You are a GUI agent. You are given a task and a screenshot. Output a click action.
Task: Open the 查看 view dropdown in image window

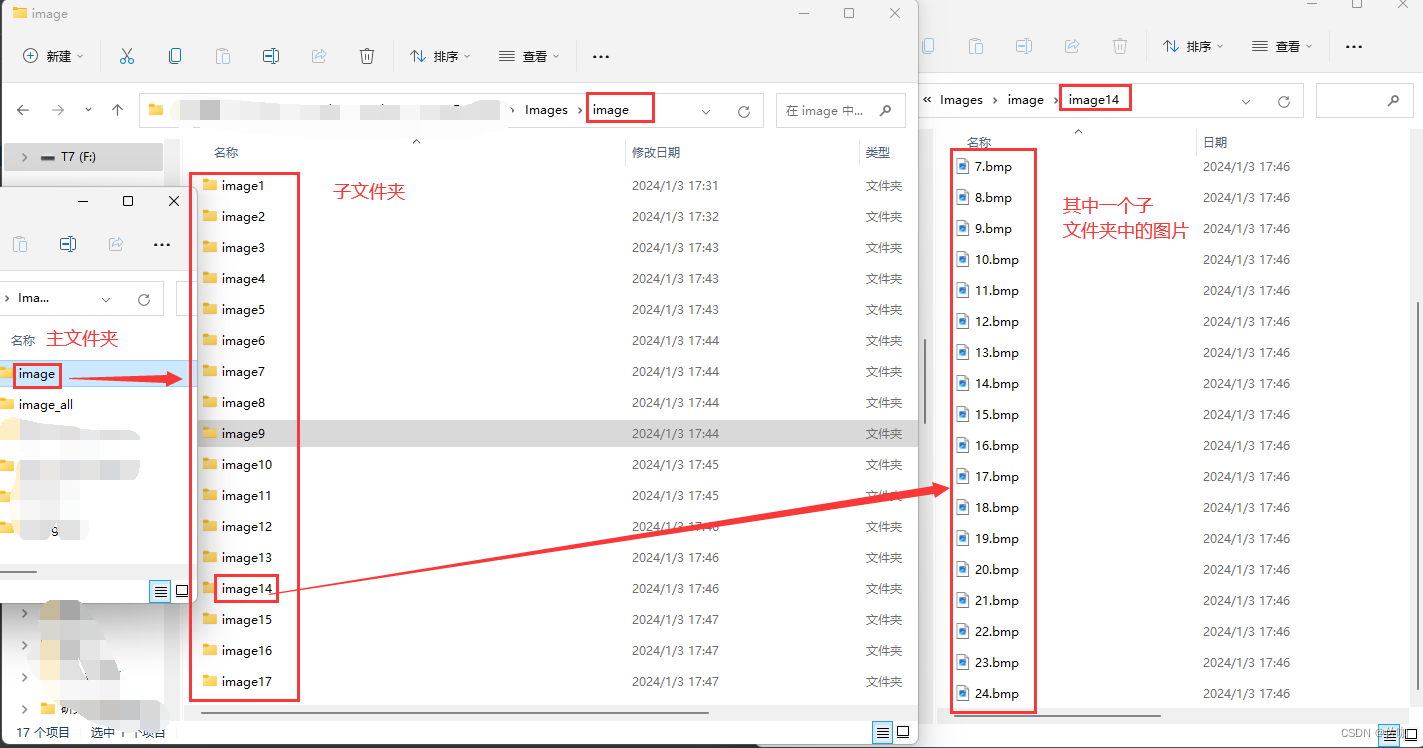[x=529, y=56]
